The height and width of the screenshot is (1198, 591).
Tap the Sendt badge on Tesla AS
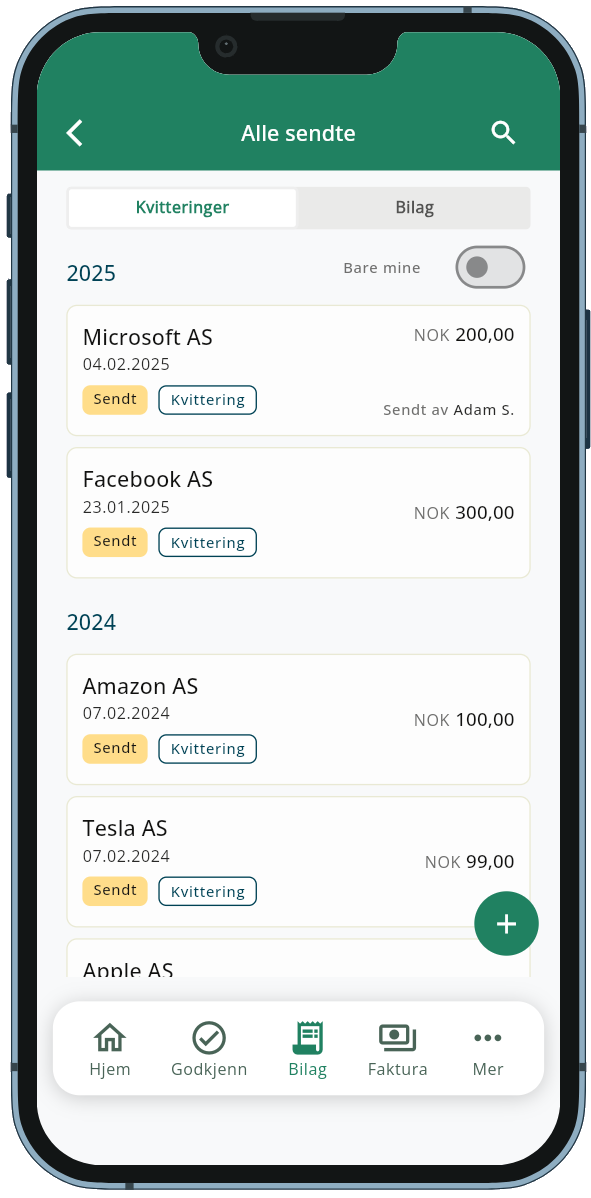115,891
